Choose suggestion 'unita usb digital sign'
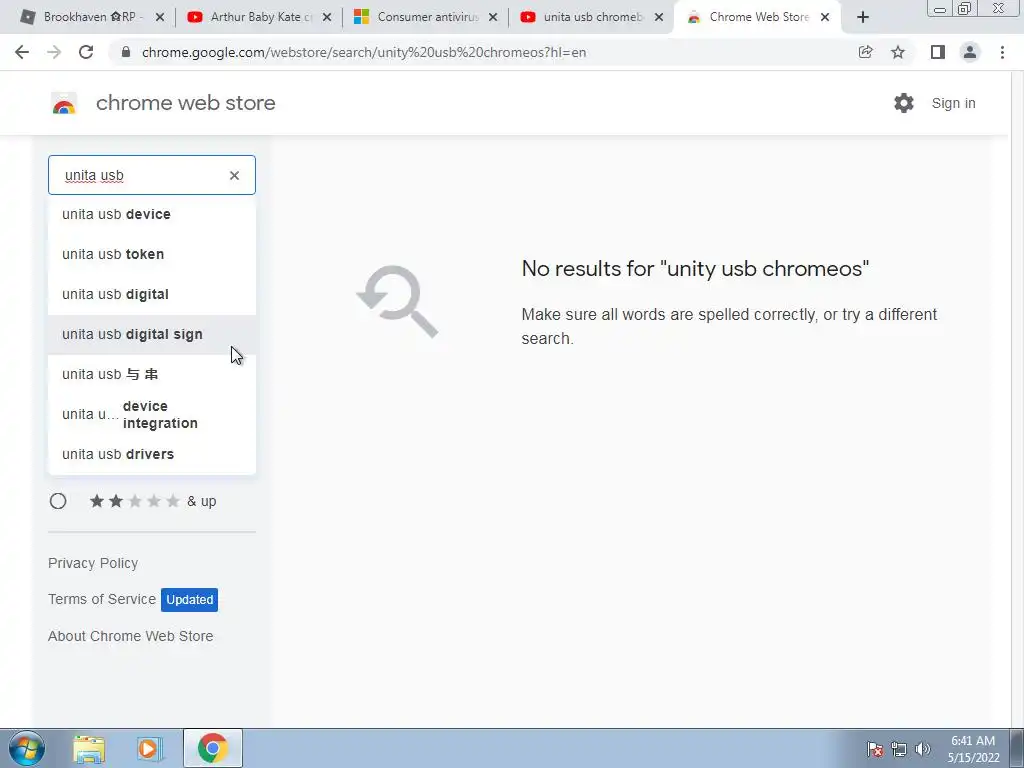Viewport: 1024px width, 768px height. point(152,334)
